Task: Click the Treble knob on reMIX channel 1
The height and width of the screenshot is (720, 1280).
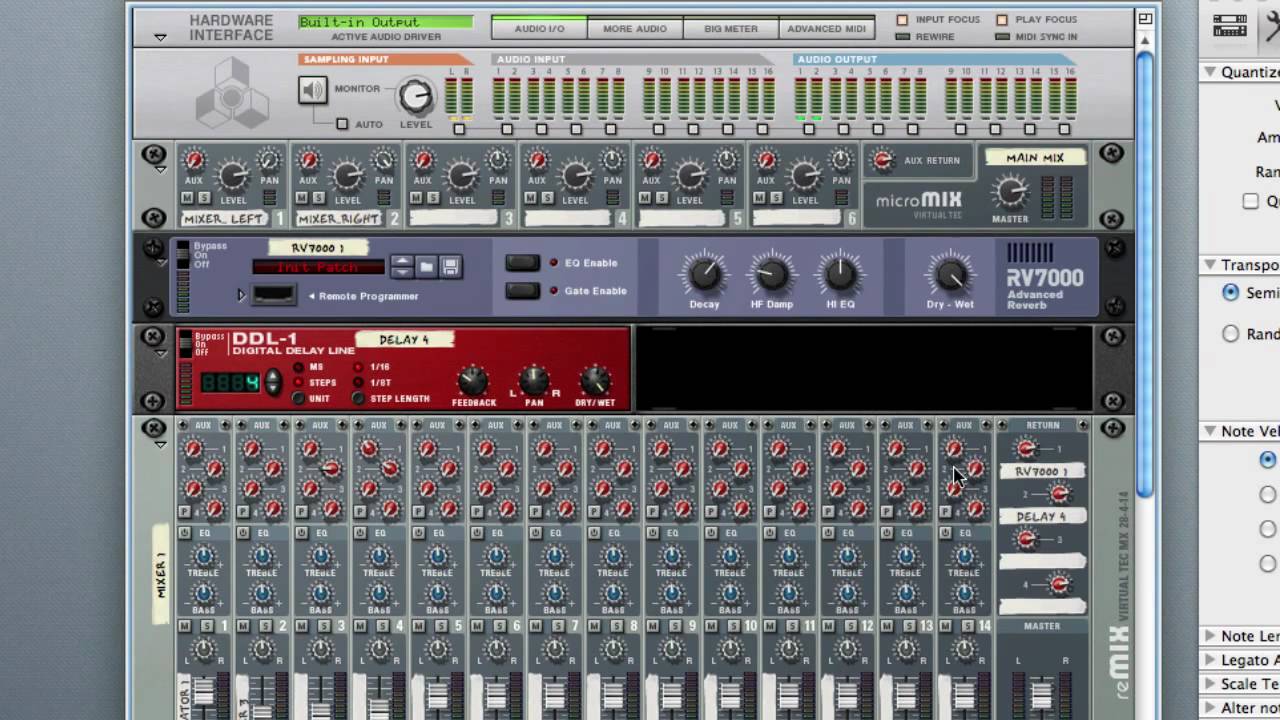Action: click(x=203, y=556)
